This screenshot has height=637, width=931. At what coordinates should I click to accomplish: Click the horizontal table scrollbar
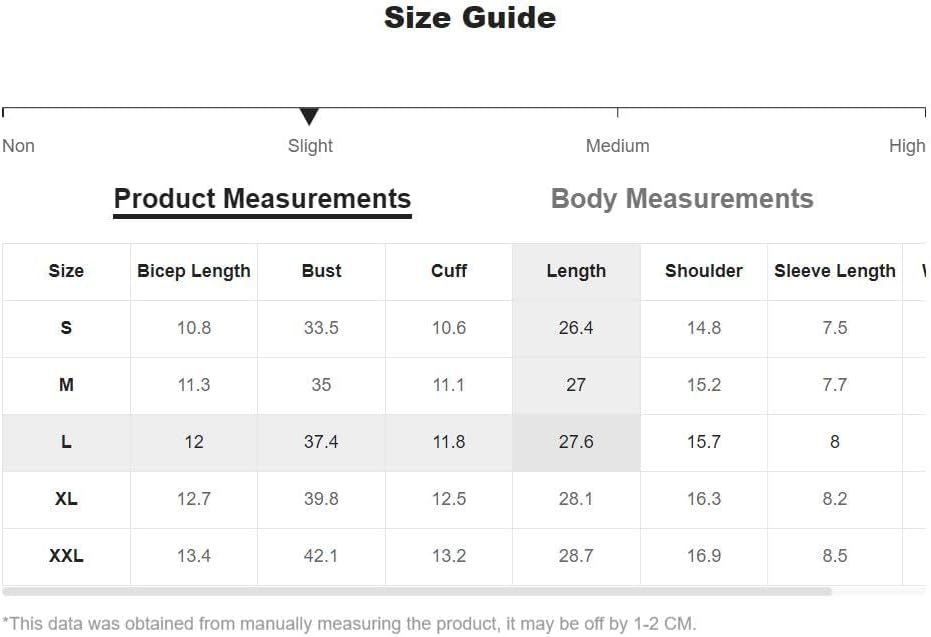pos(417,591)
